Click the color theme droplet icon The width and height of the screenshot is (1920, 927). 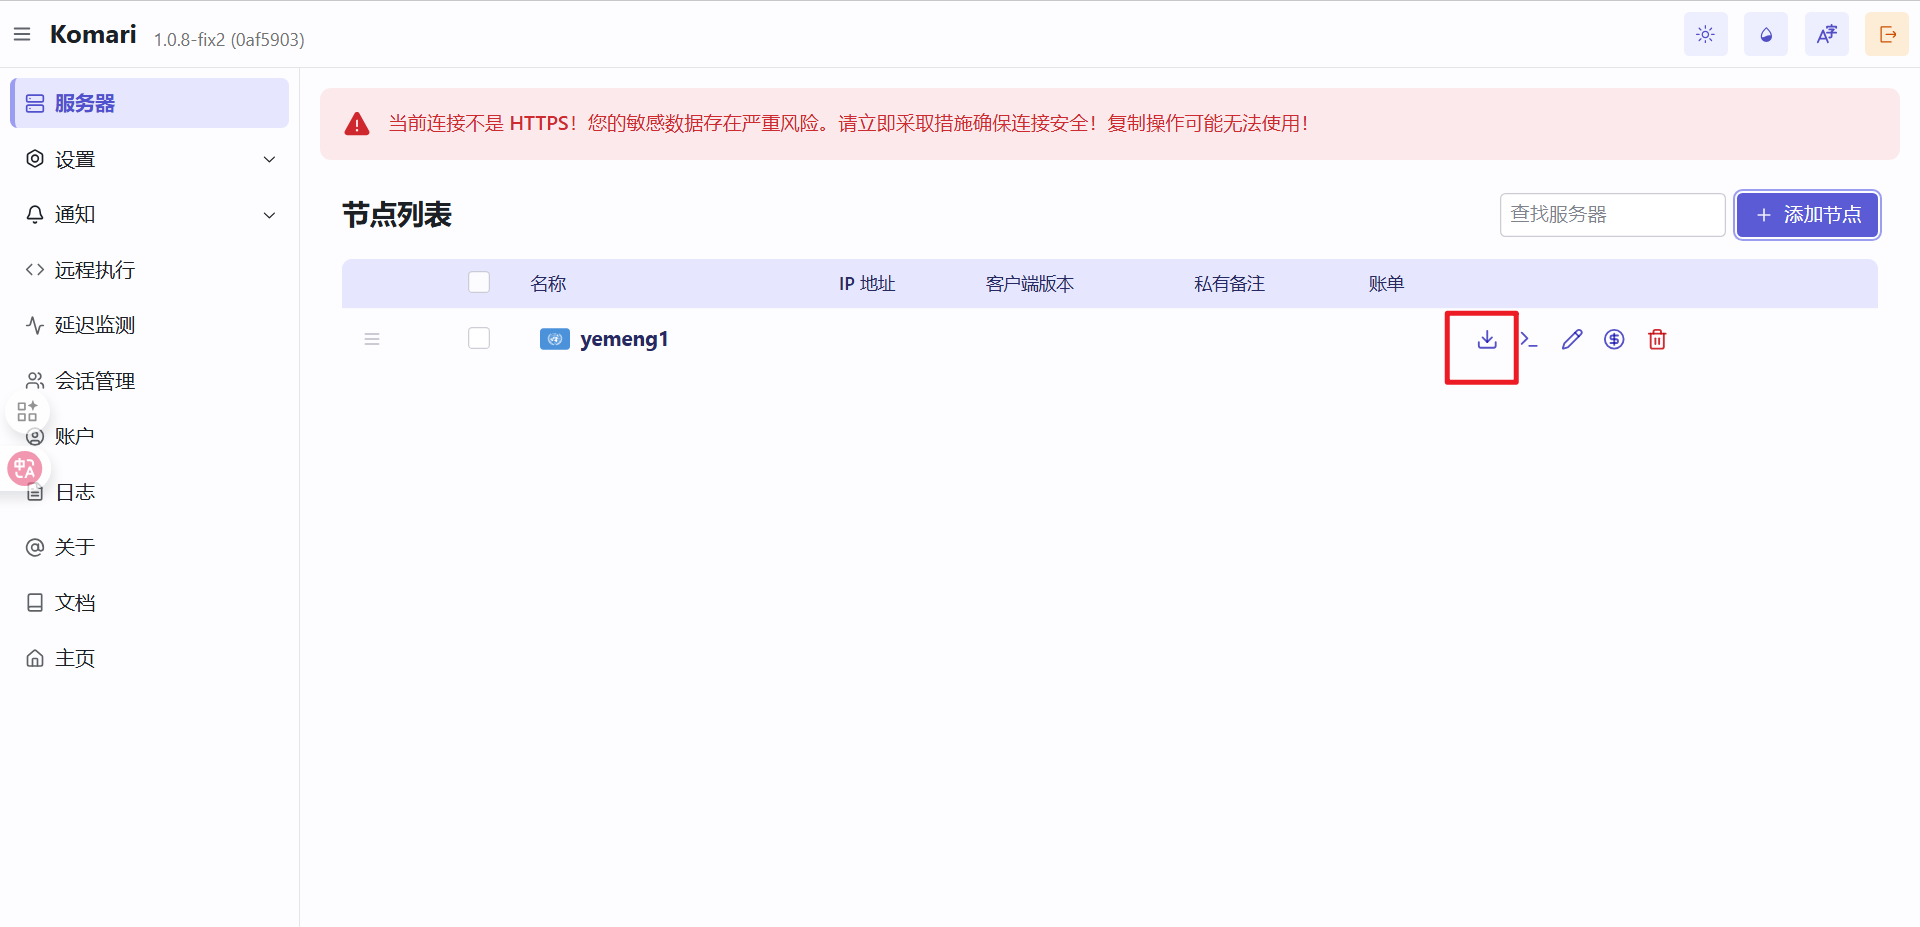[x=1766, y=35]
